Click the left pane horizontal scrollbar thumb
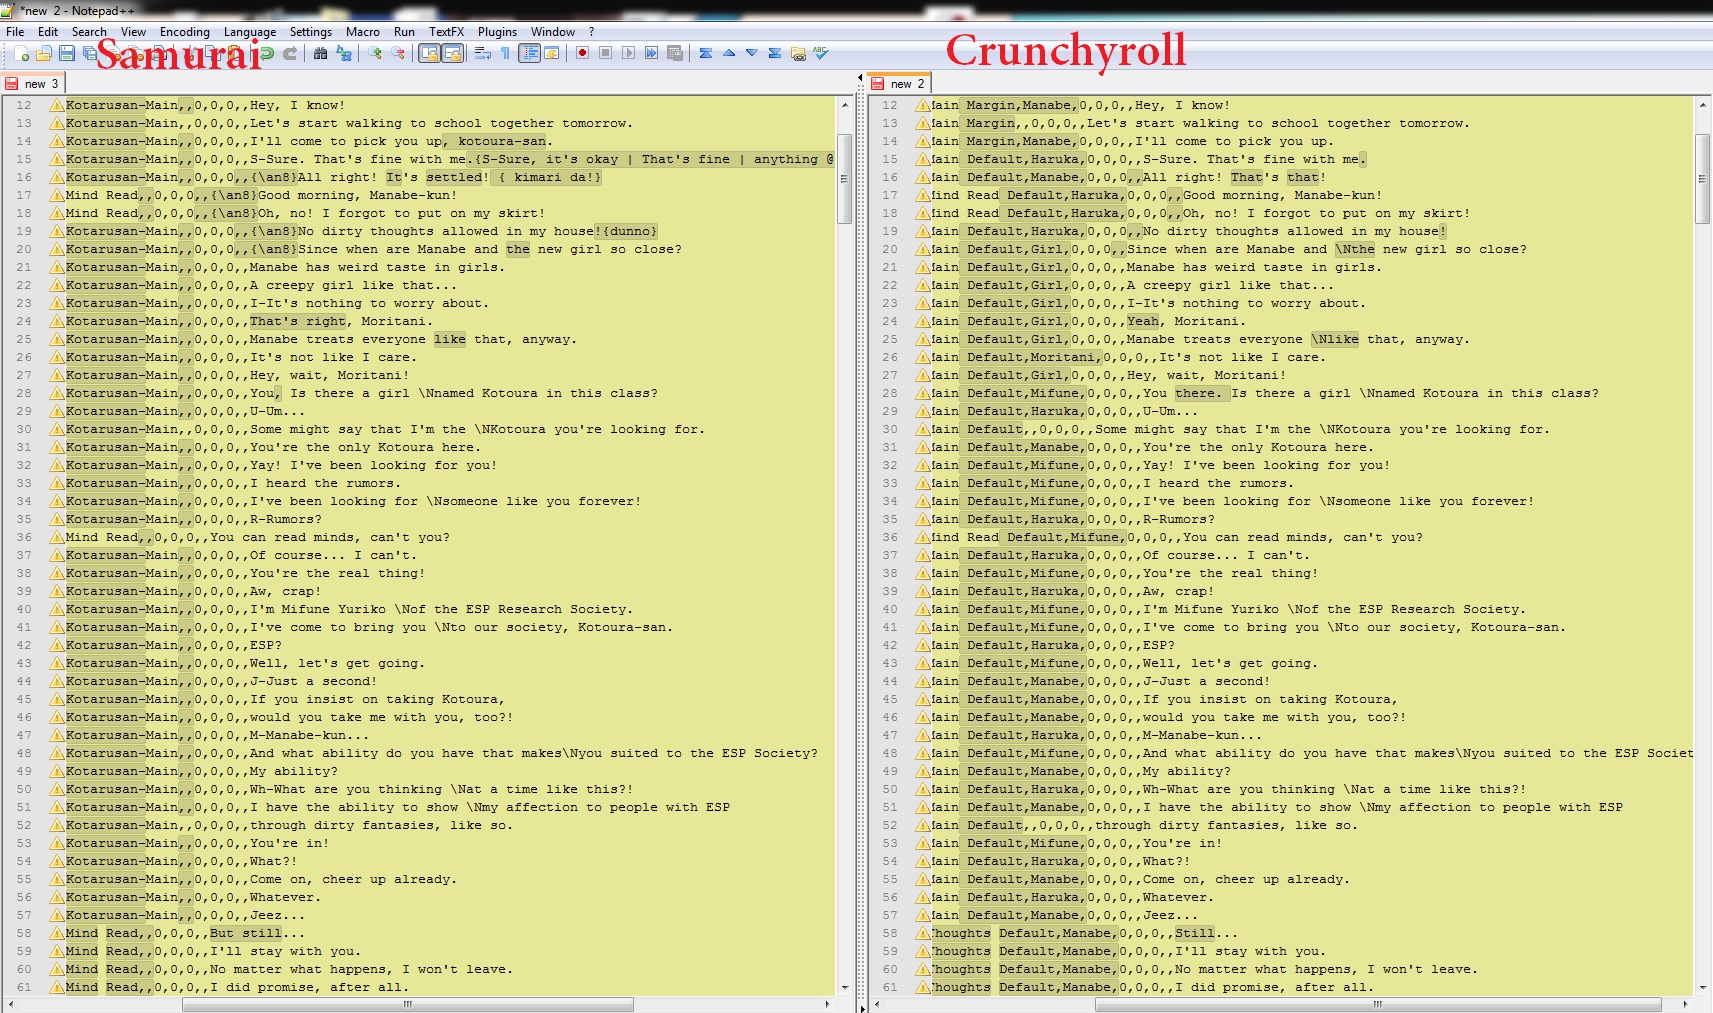Screen dimensions: 1713x1013 407,1004
